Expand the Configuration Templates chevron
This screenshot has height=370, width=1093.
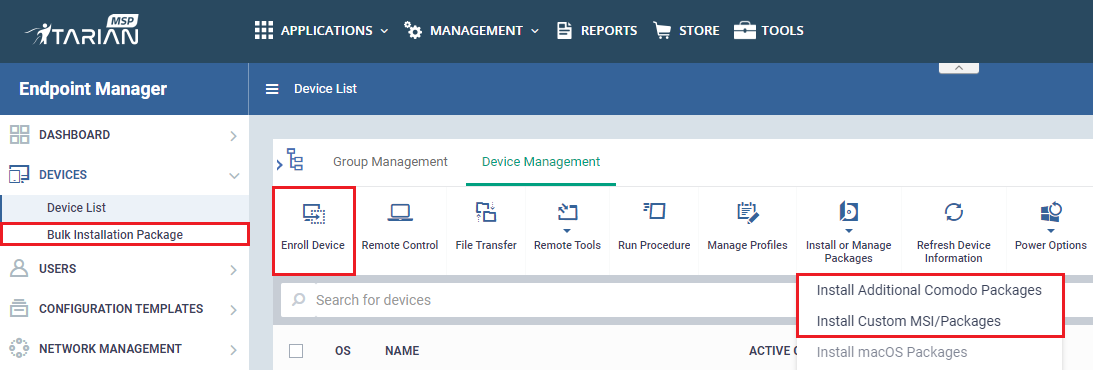click(x=234, y=309)
